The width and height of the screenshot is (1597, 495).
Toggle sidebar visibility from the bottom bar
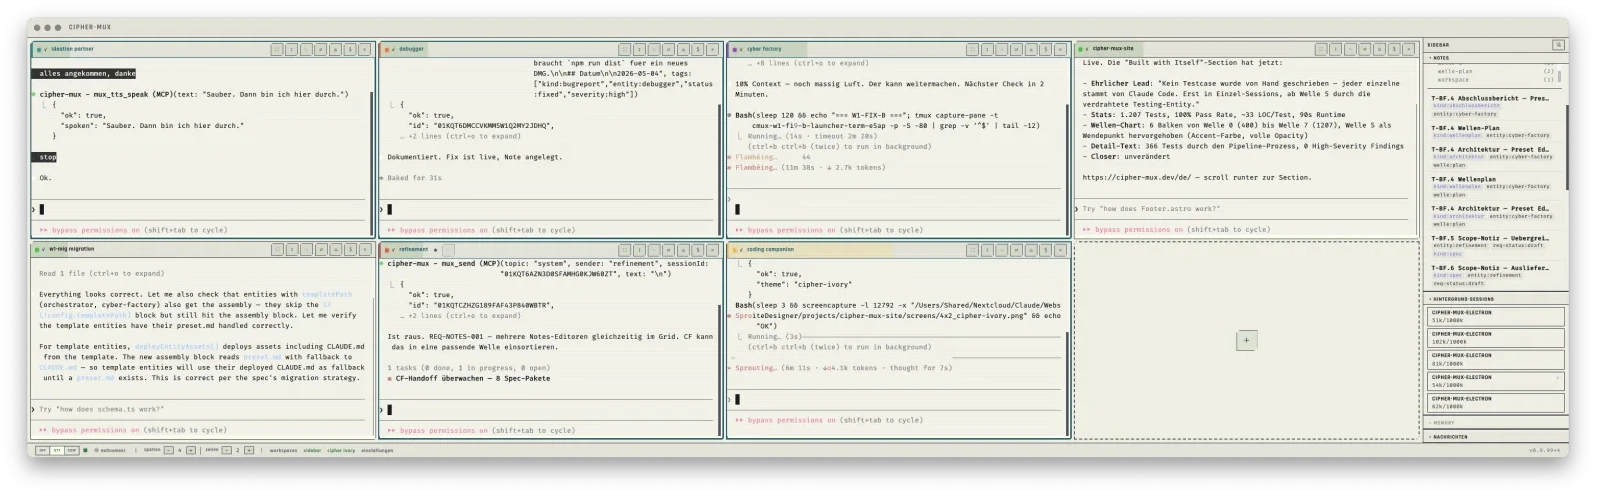pos(312,450)
